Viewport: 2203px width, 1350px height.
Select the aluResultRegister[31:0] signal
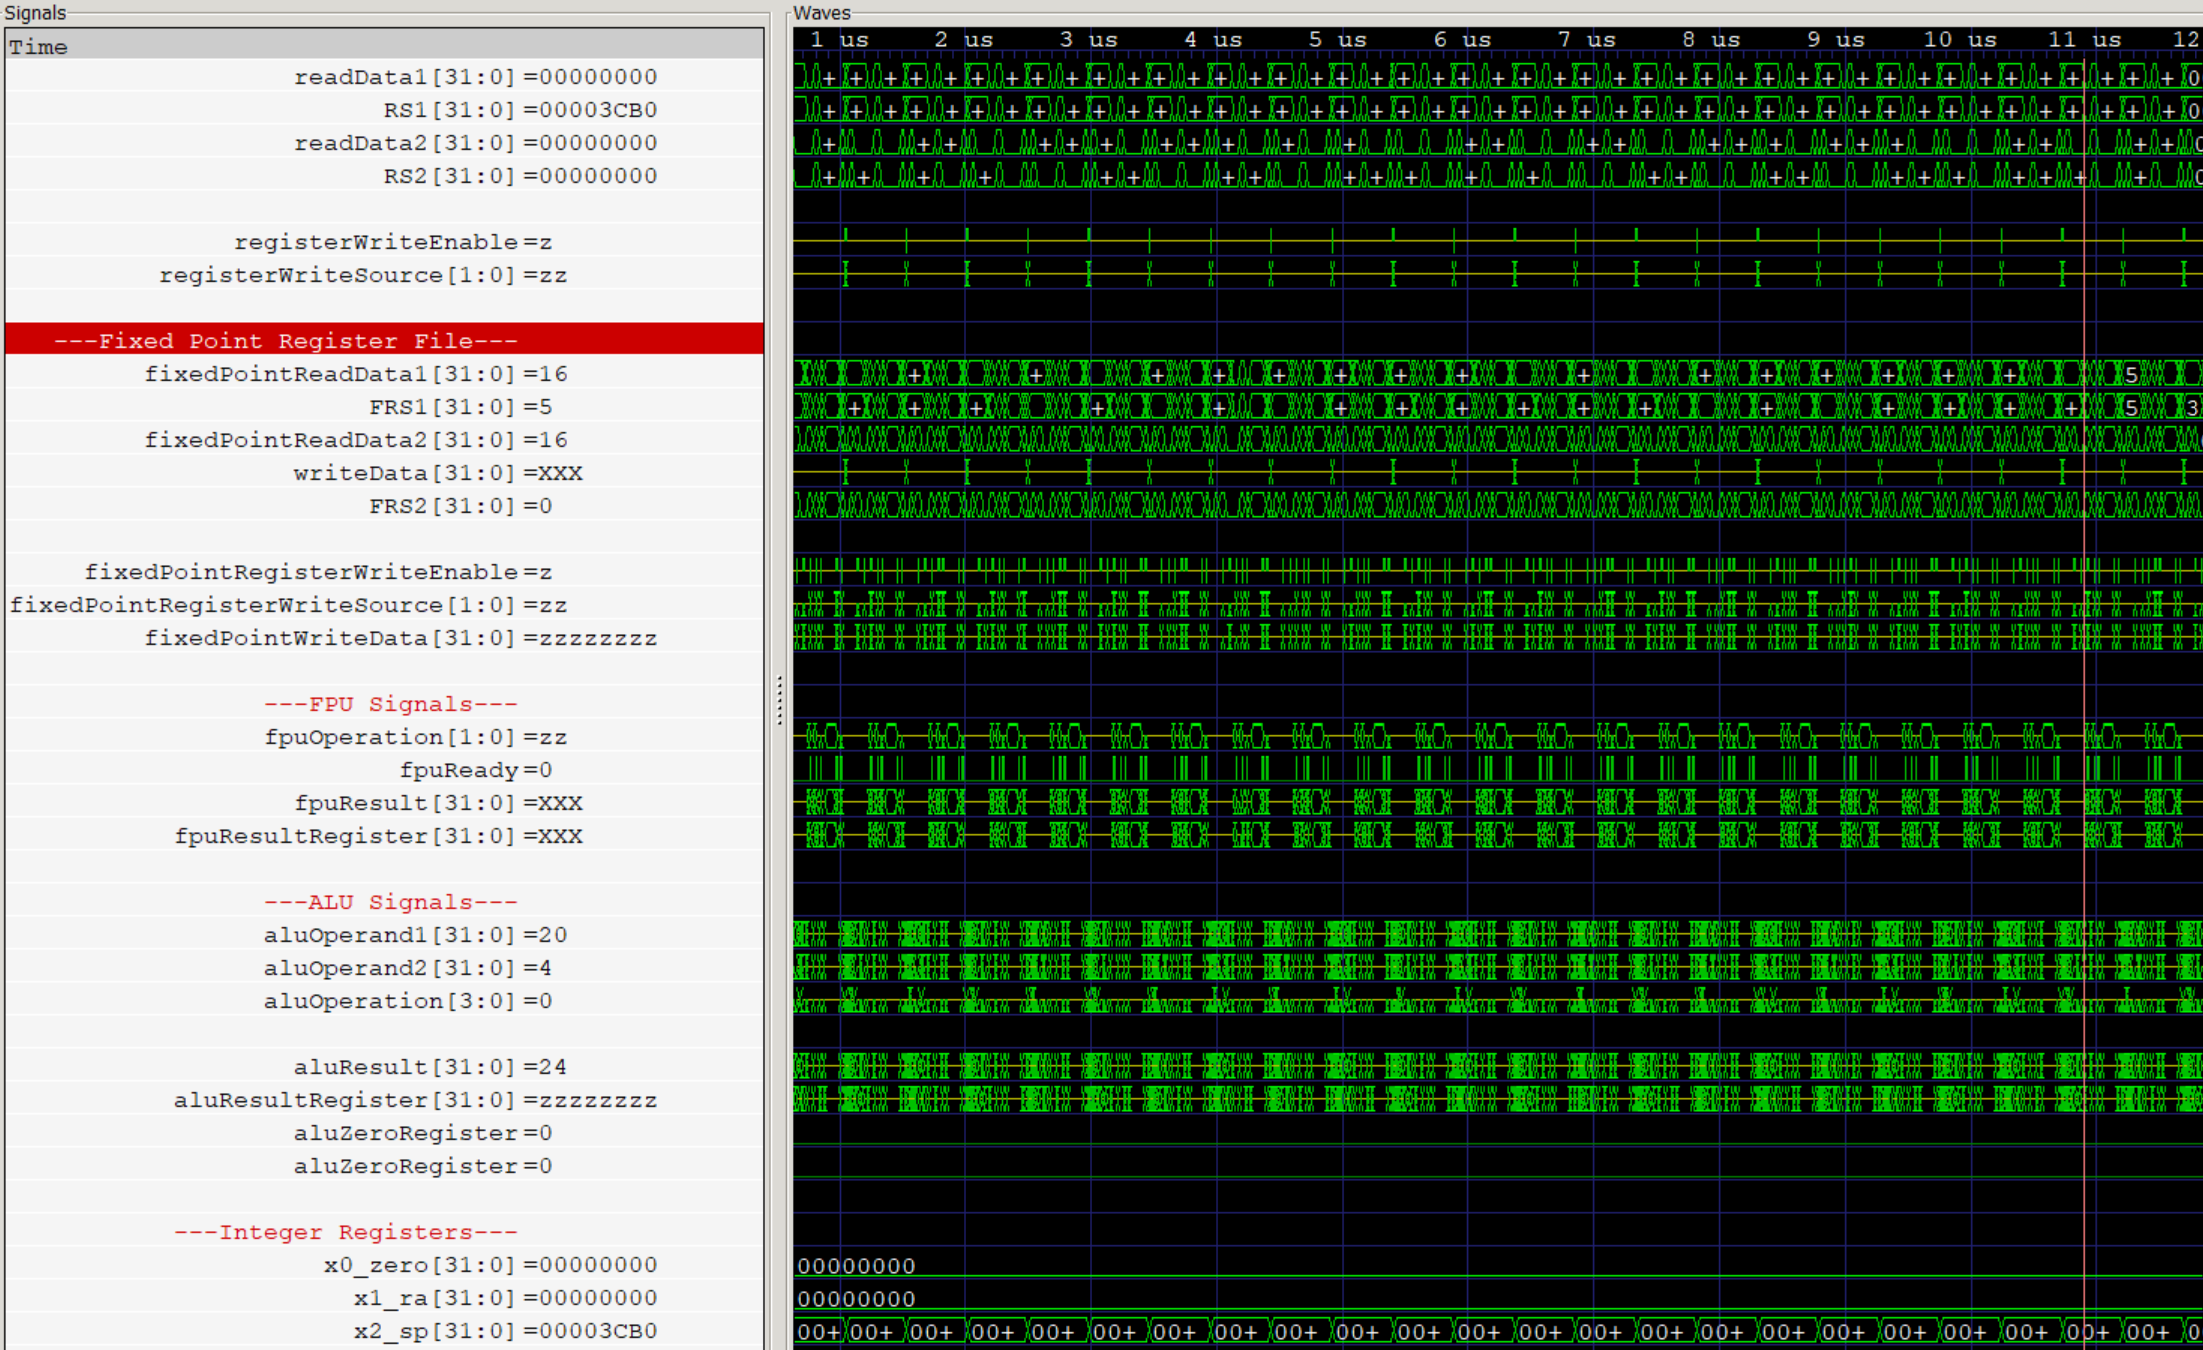coord(385,1100)
